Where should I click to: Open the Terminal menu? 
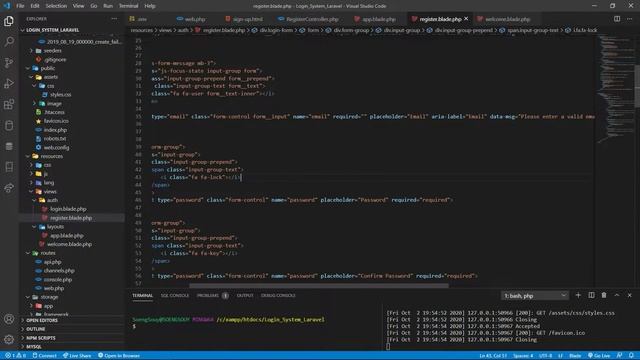point(129,6)
